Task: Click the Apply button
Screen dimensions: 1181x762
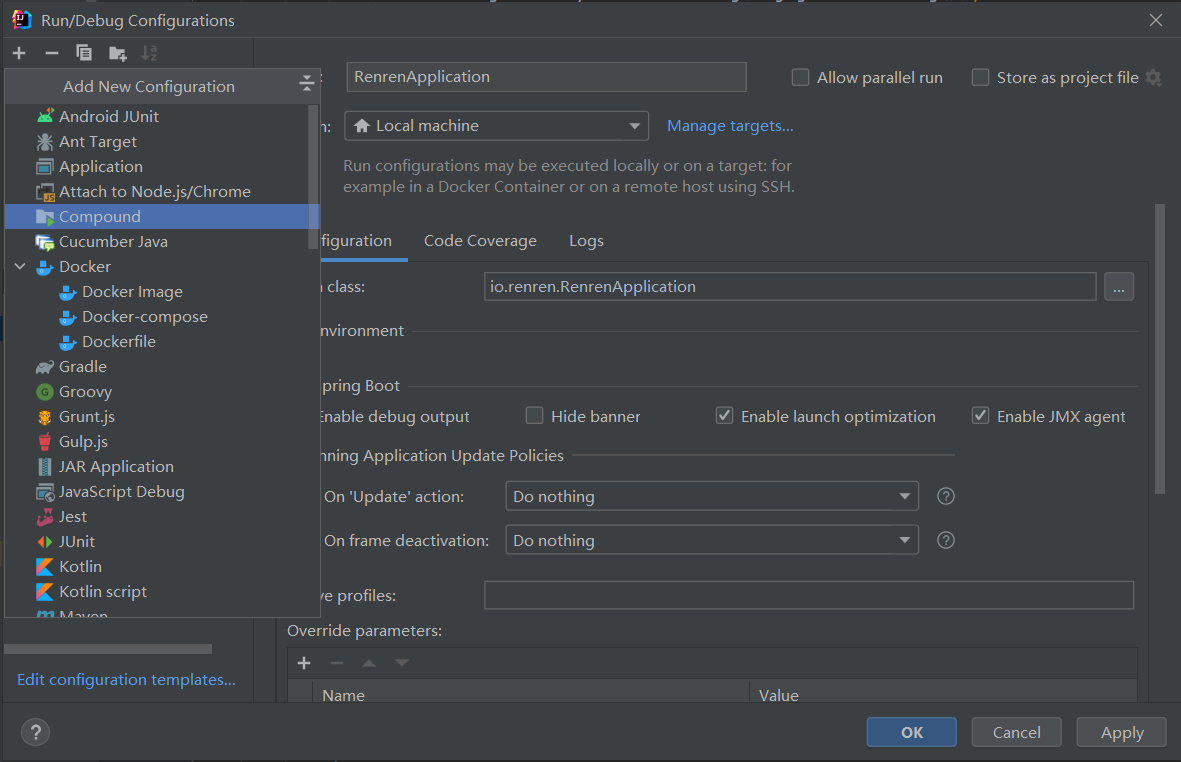Action: 1121,732
